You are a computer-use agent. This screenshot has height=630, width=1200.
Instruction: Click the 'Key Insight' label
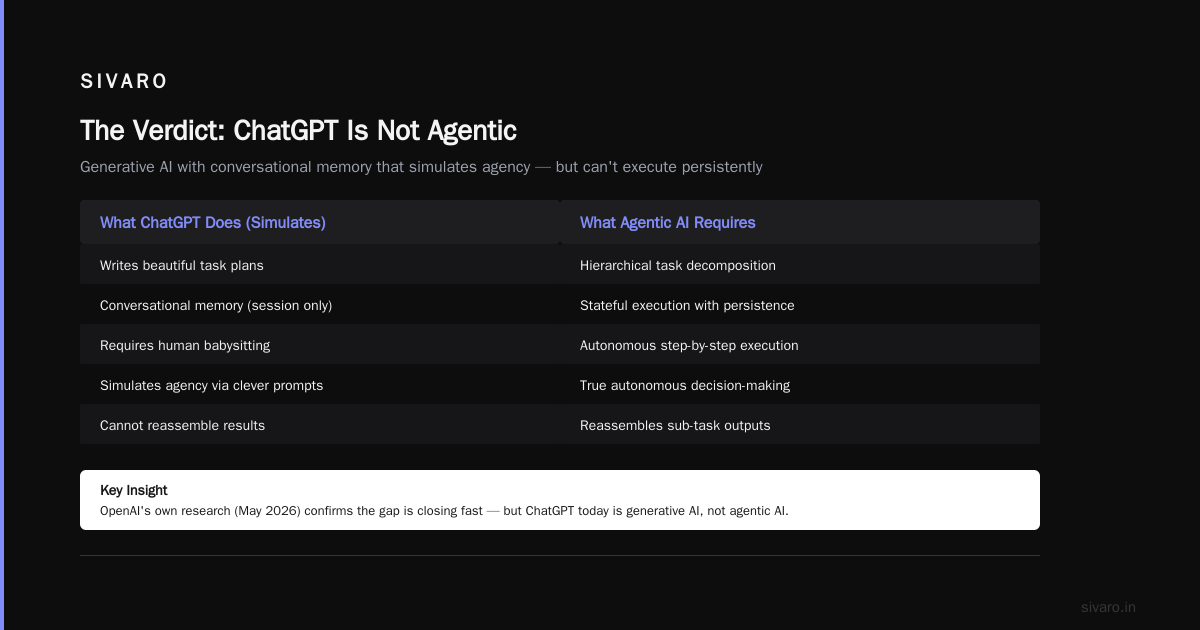134,490
